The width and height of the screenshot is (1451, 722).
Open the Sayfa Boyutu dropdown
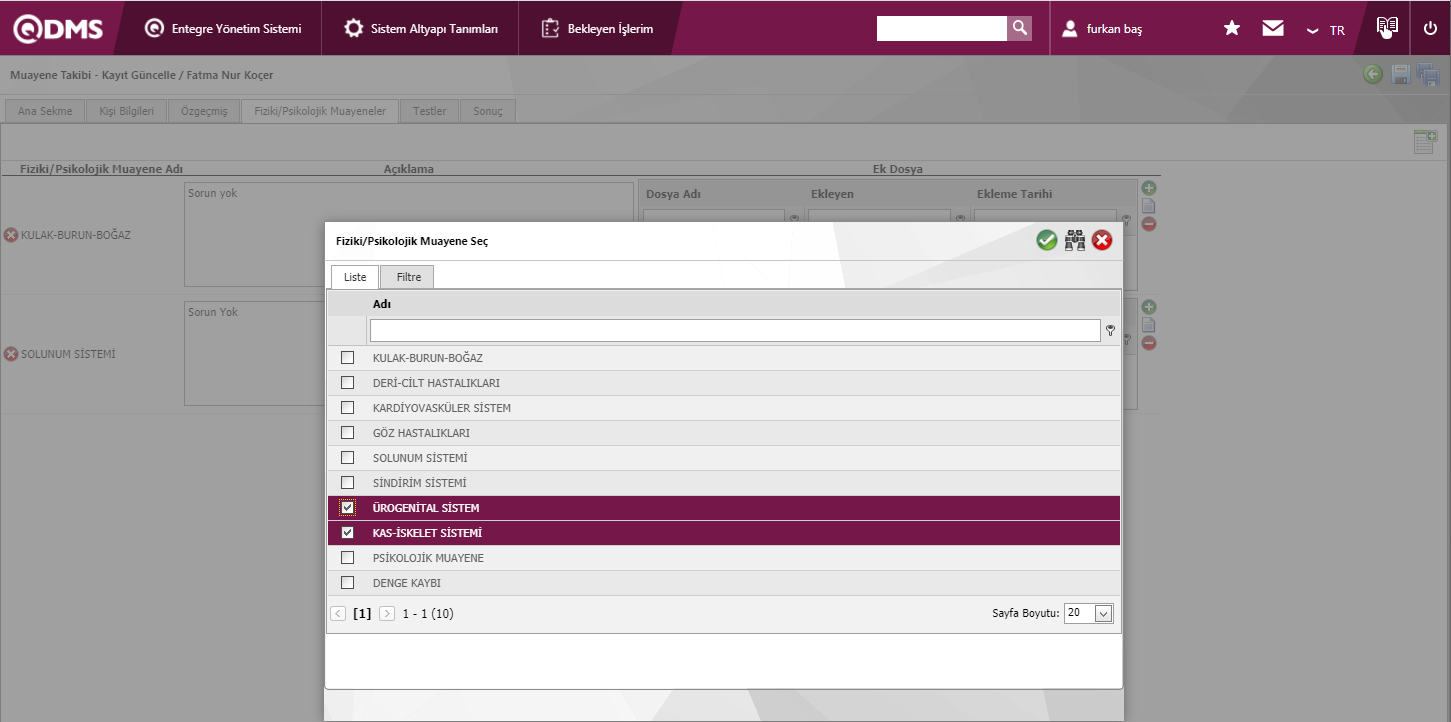pos(1103,614)
